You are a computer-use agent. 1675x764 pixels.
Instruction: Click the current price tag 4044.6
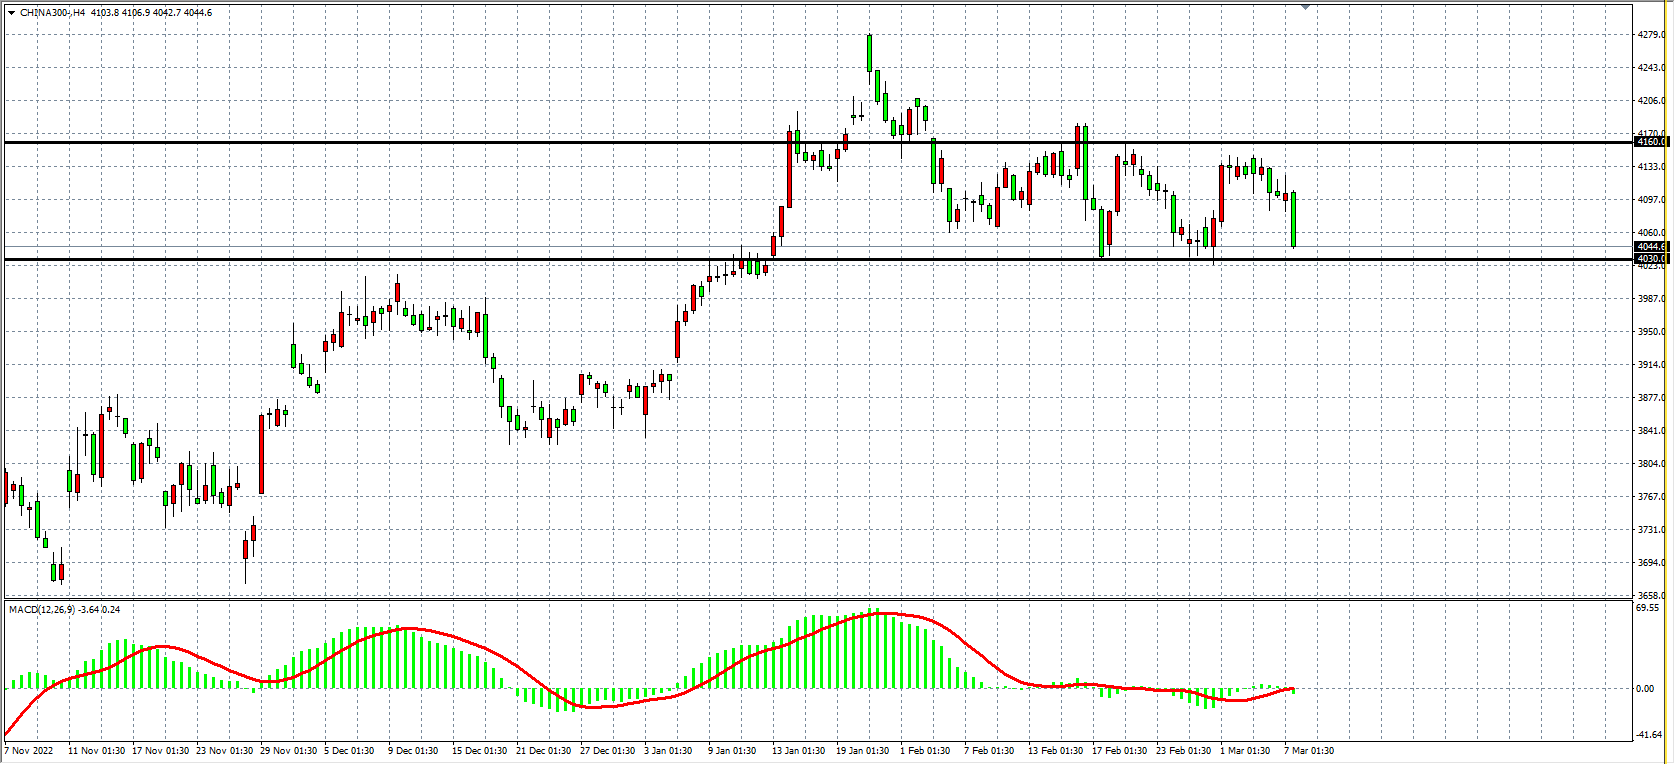coord(1650,247)
